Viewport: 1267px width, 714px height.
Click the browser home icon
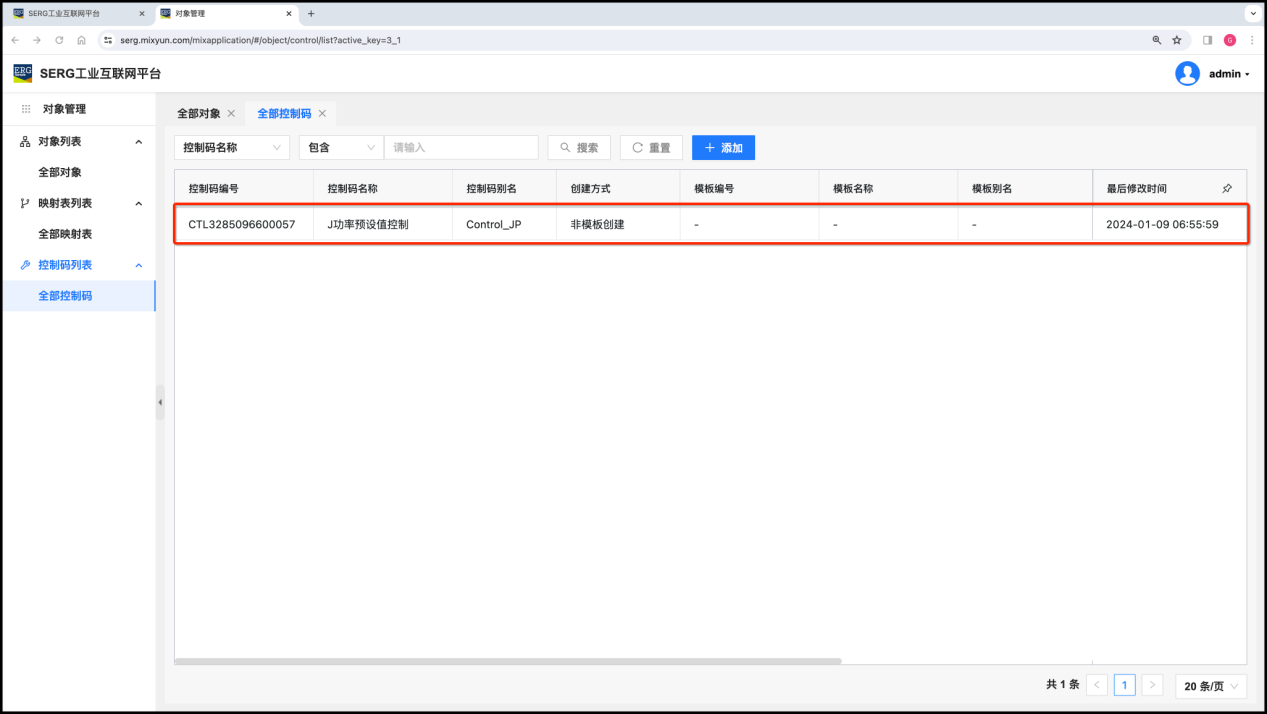81,40
